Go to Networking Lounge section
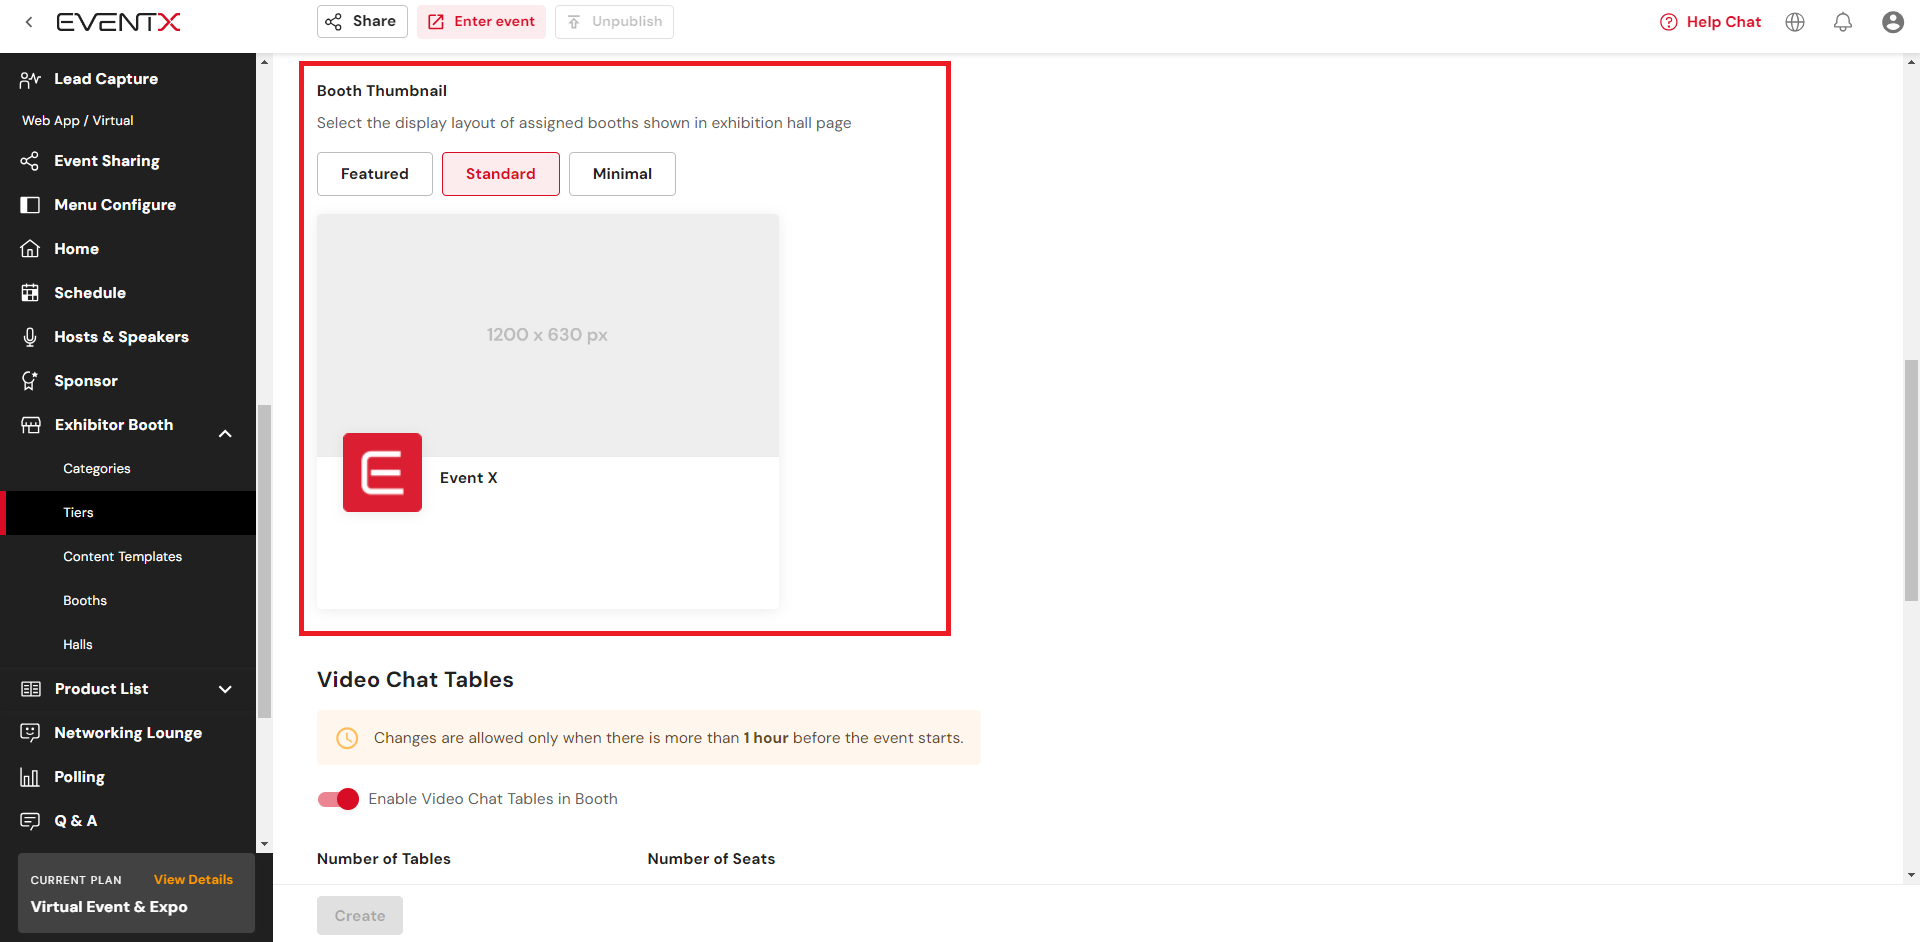 128,733
